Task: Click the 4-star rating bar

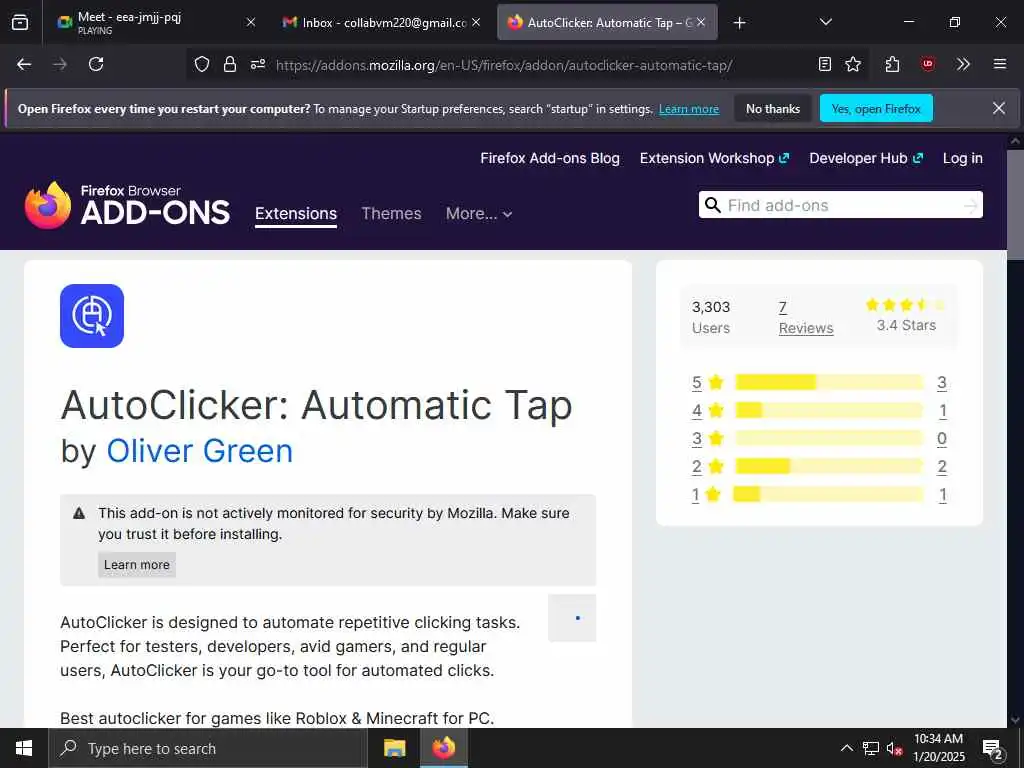Action: [829, 411]
